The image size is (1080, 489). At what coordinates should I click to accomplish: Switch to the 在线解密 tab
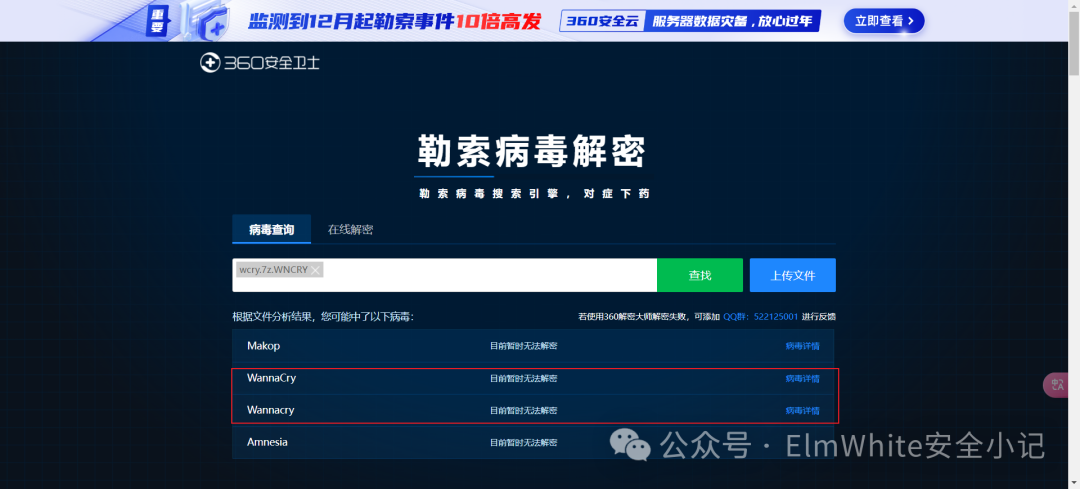pyautogui.click(x=351, y=229)
